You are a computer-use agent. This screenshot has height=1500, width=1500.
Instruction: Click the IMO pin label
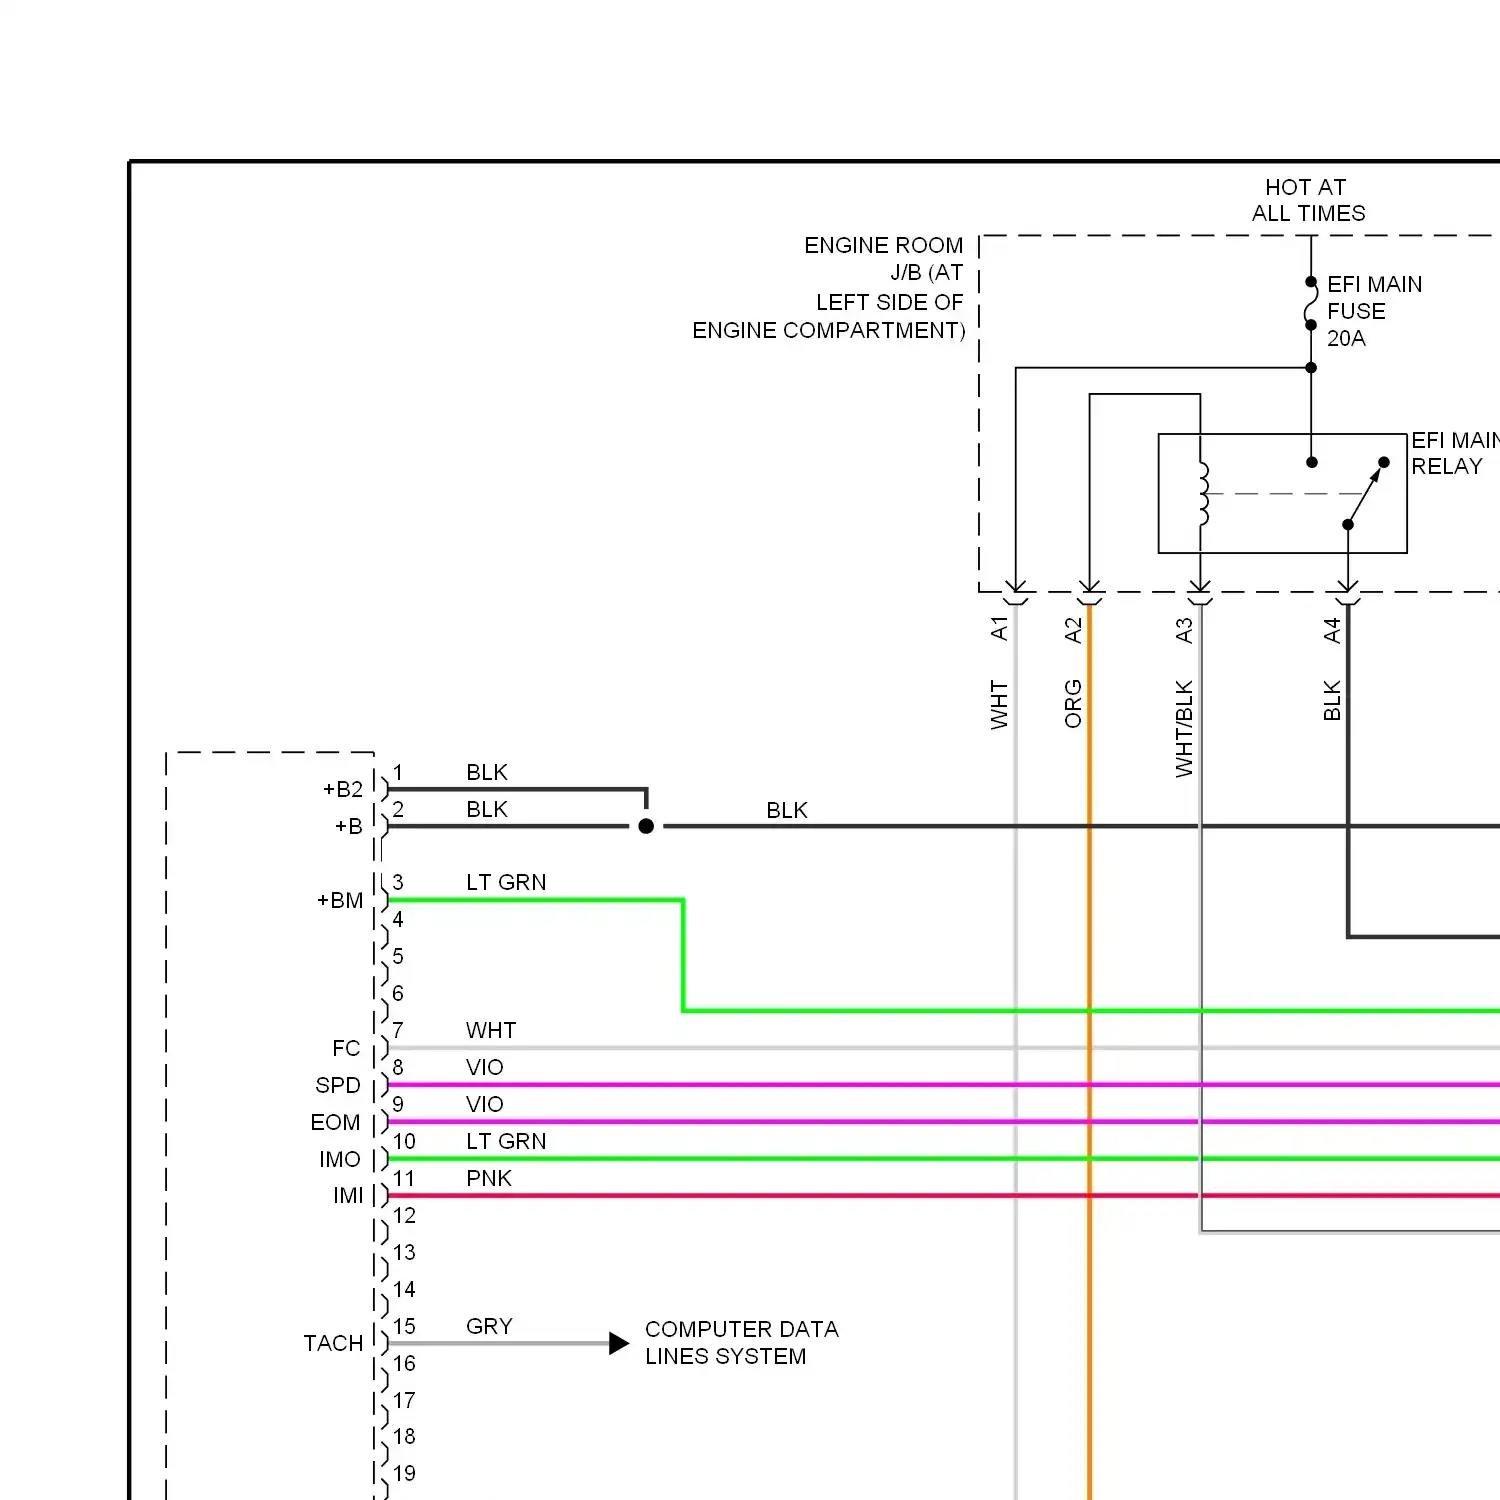(x=340, y=1159)
